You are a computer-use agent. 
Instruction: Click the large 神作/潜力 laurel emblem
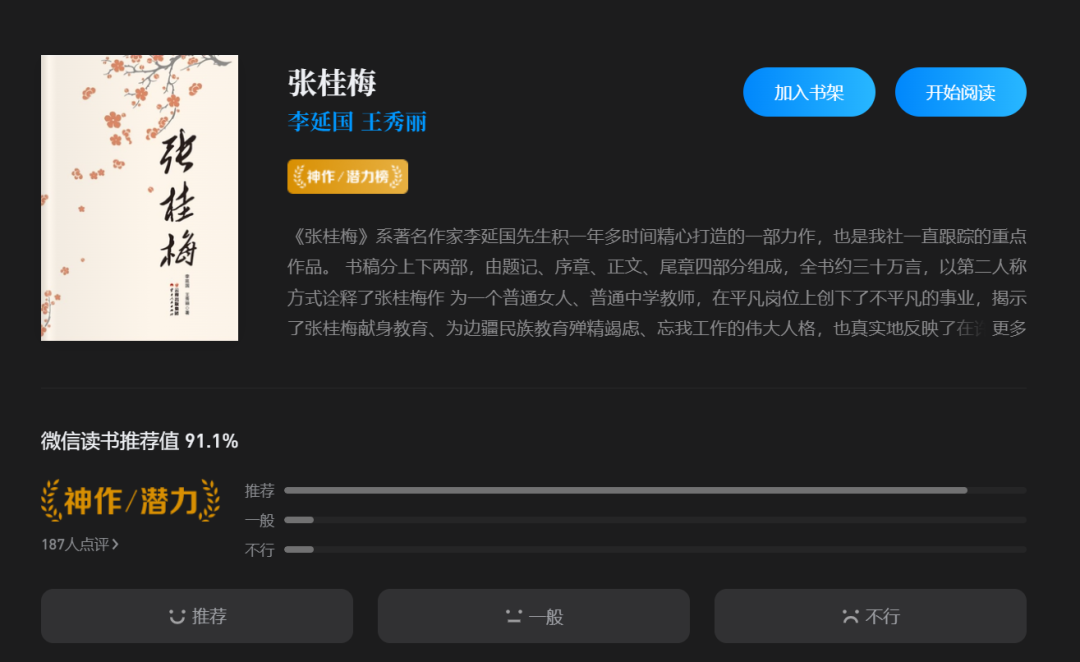coord(130,500)
